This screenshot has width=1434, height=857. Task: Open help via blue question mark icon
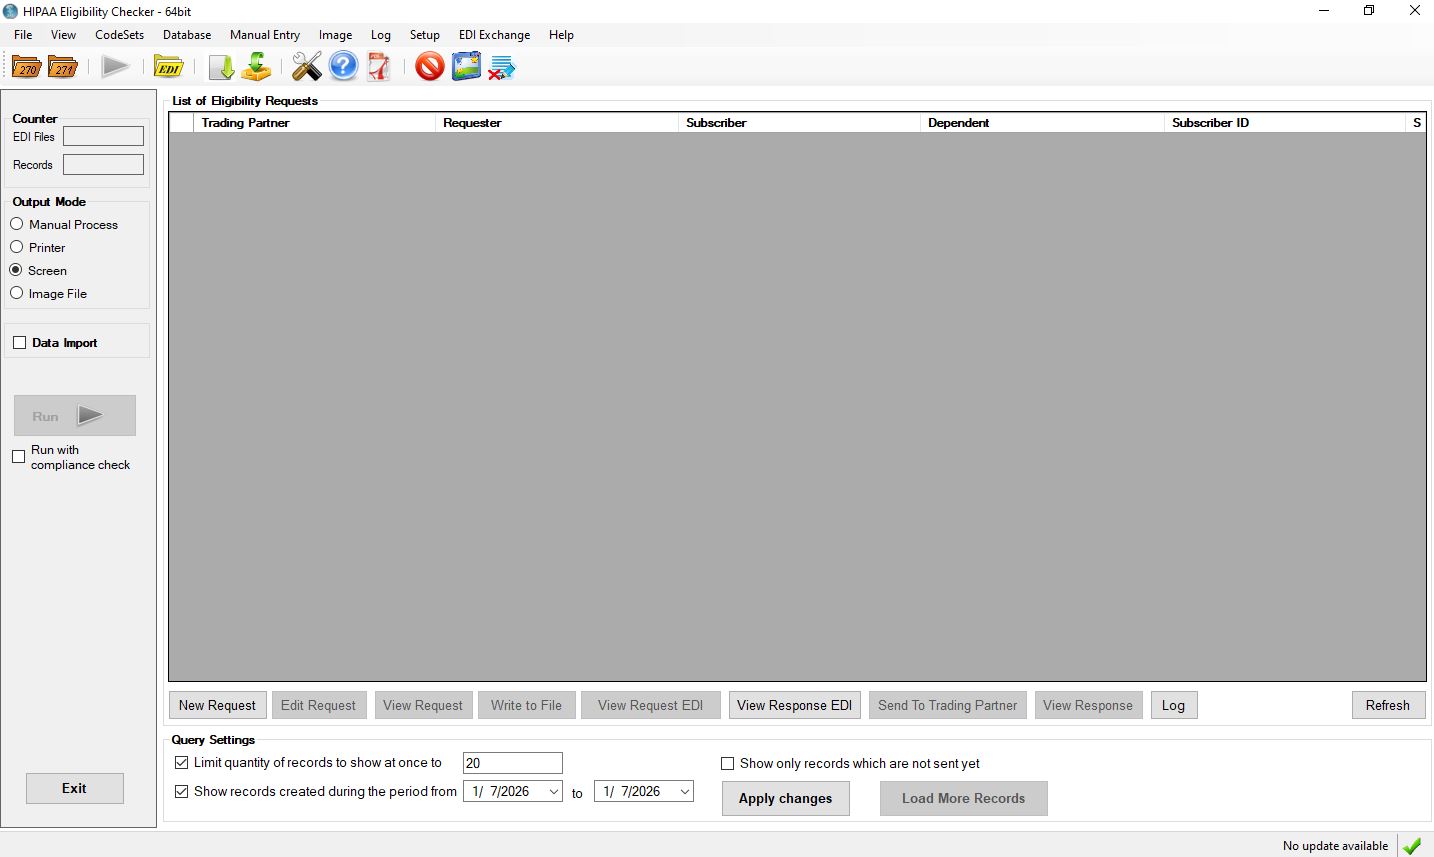343,67
